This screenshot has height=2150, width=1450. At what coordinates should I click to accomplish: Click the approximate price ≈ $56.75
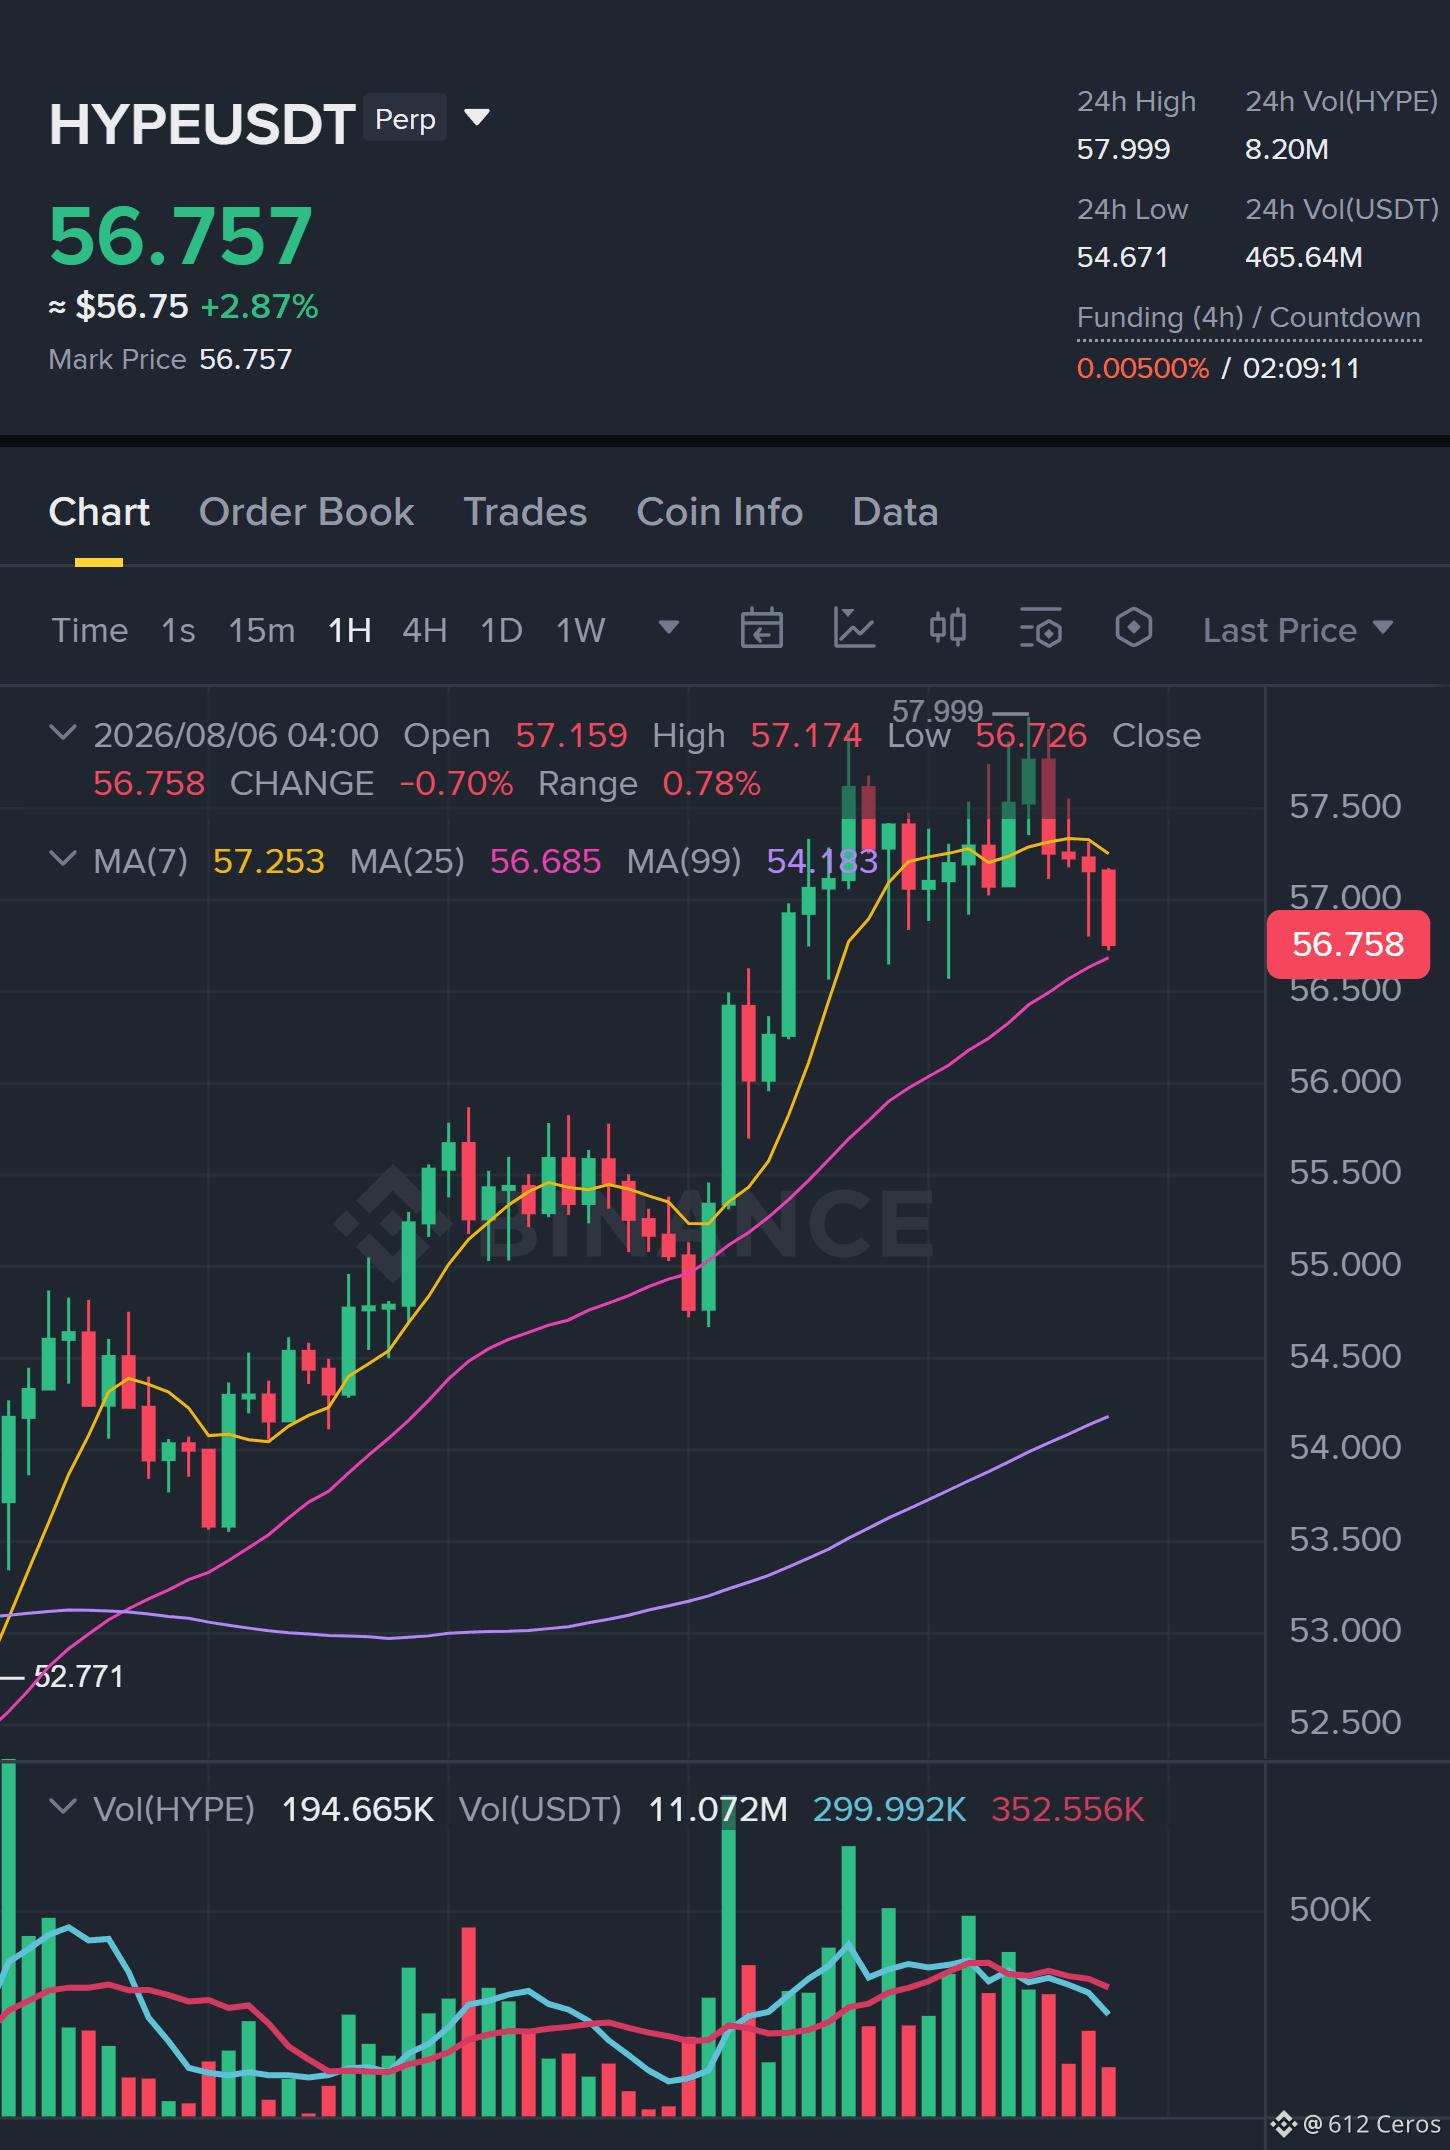(118, 306)
